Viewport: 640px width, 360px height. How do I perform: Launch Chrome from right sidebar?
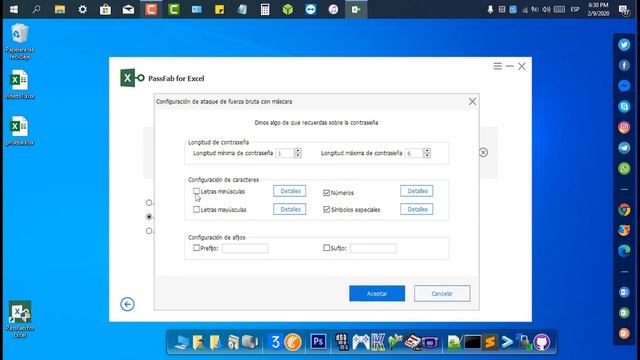tap(624, 210)
